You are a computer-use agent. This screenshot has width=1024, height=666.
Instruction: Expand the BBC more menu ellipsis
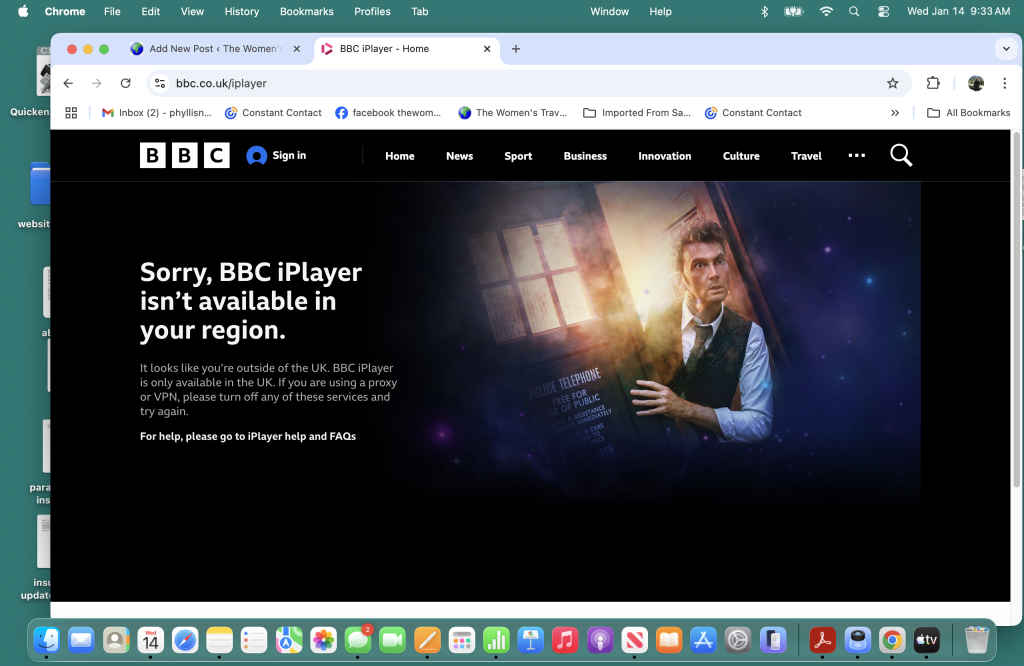click(856, 156)
